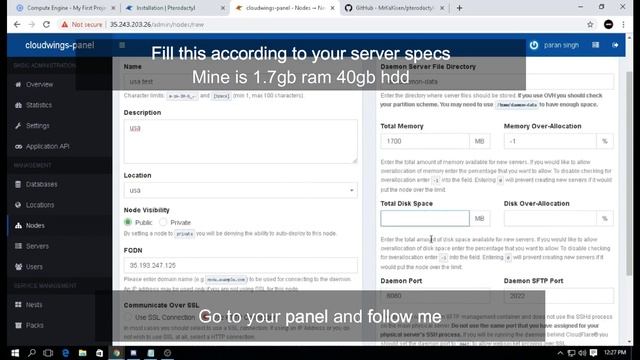Switch to the Installation Pterodactyl tab
The height and width of the screenshot is (360, 640).
(175, 8)
